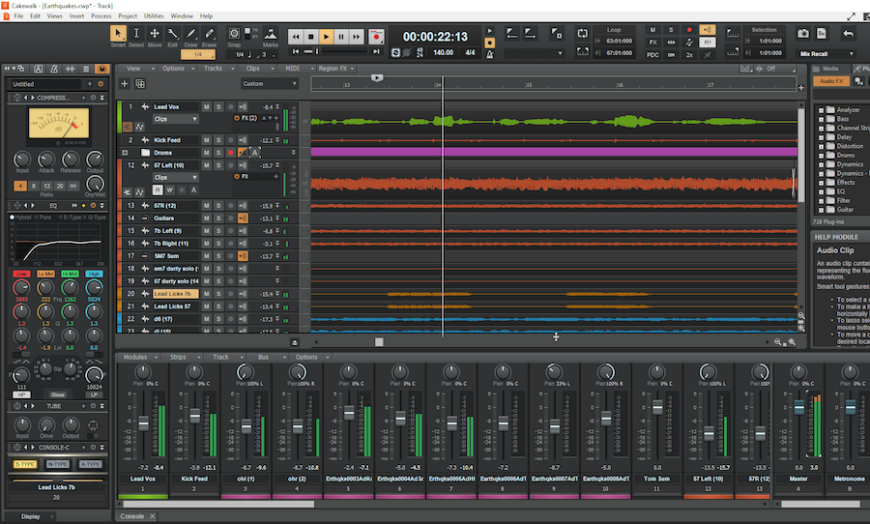Bypass all effects with global FX button

[x=652, y=42]
